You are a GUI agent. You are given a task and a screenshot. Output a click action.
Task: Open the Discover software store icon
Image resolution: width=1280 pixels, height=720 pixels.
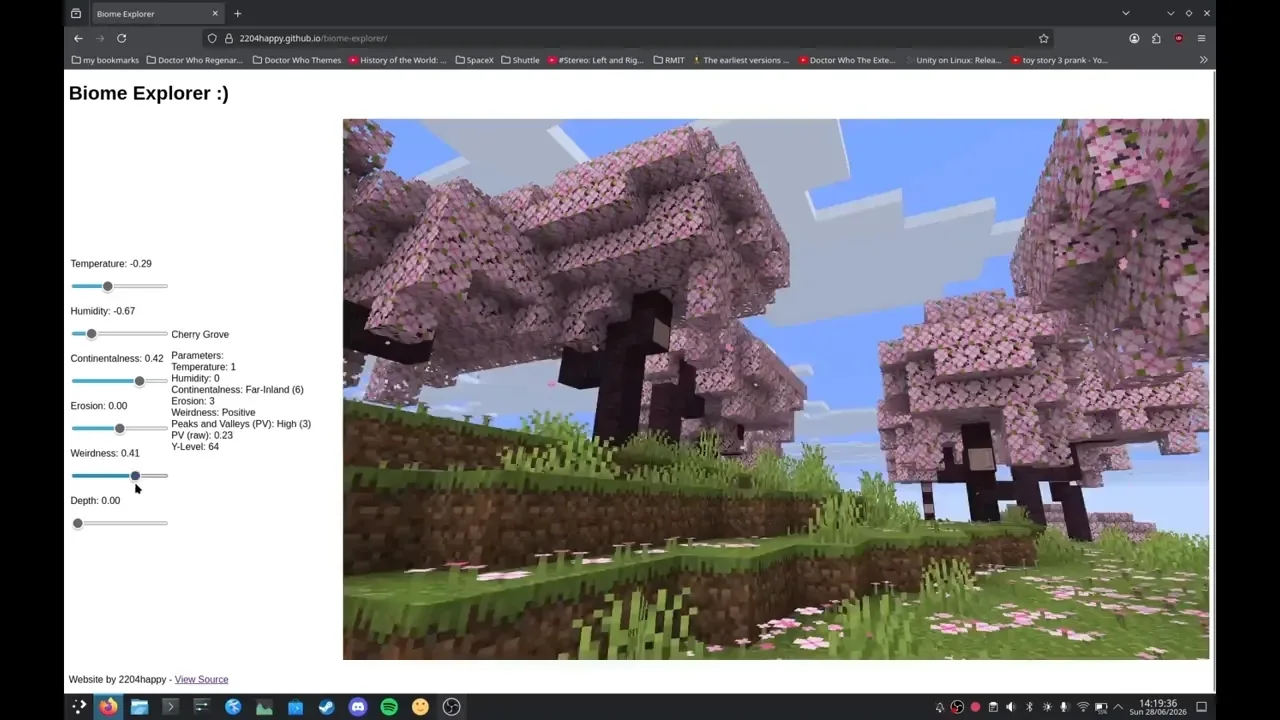[295, 707]
